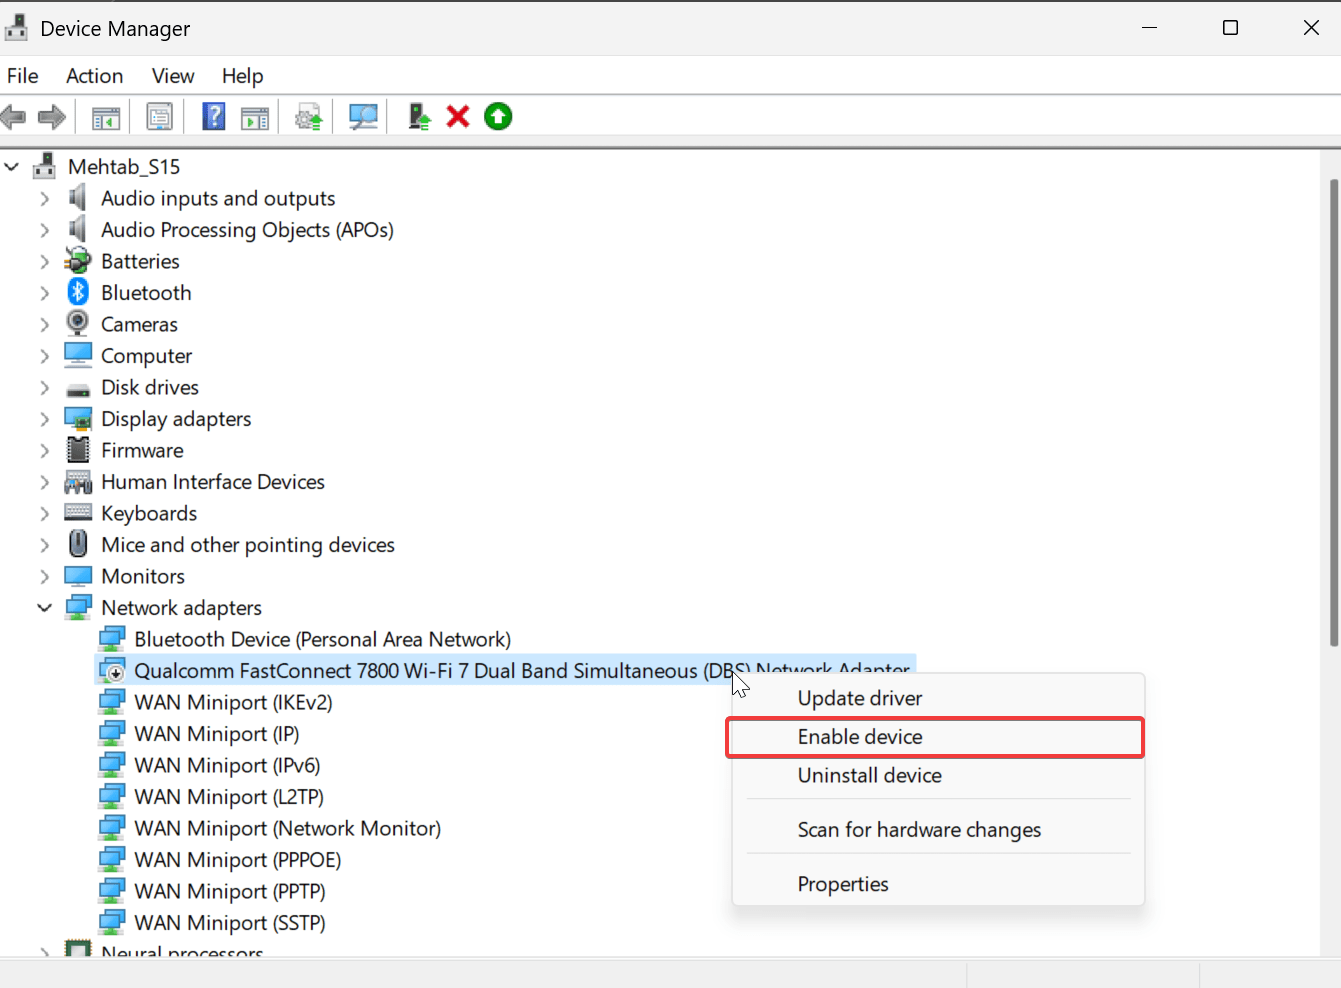Image resolution: width=1341 pixels, height=988 pixels.
Task: Click the Monitors category icon
Action: 78,576
